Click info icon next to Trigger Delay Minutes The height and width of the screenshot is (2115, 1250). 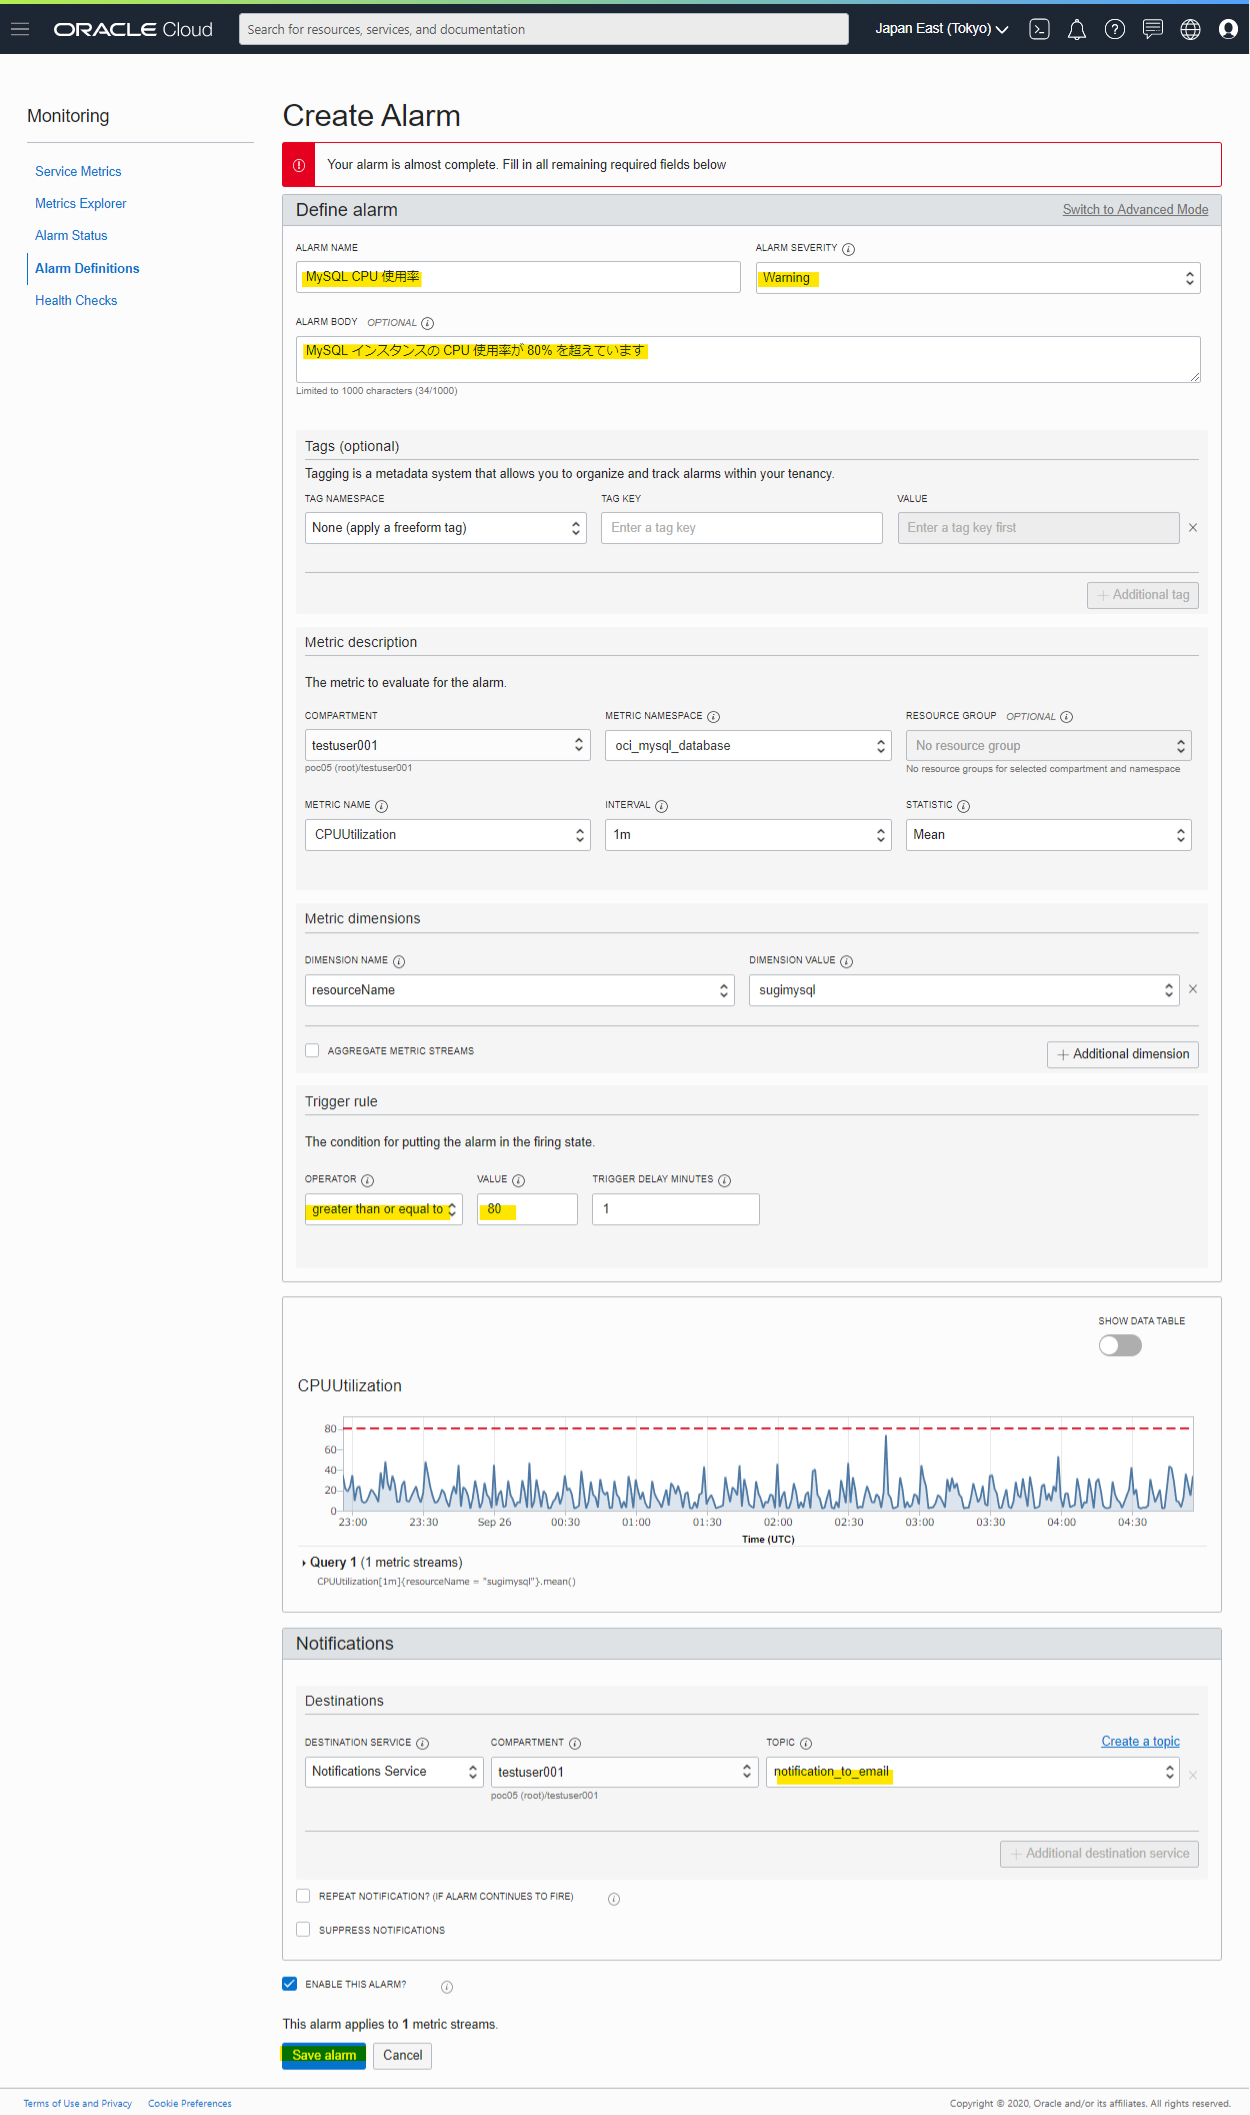(x=724, y=1181)
